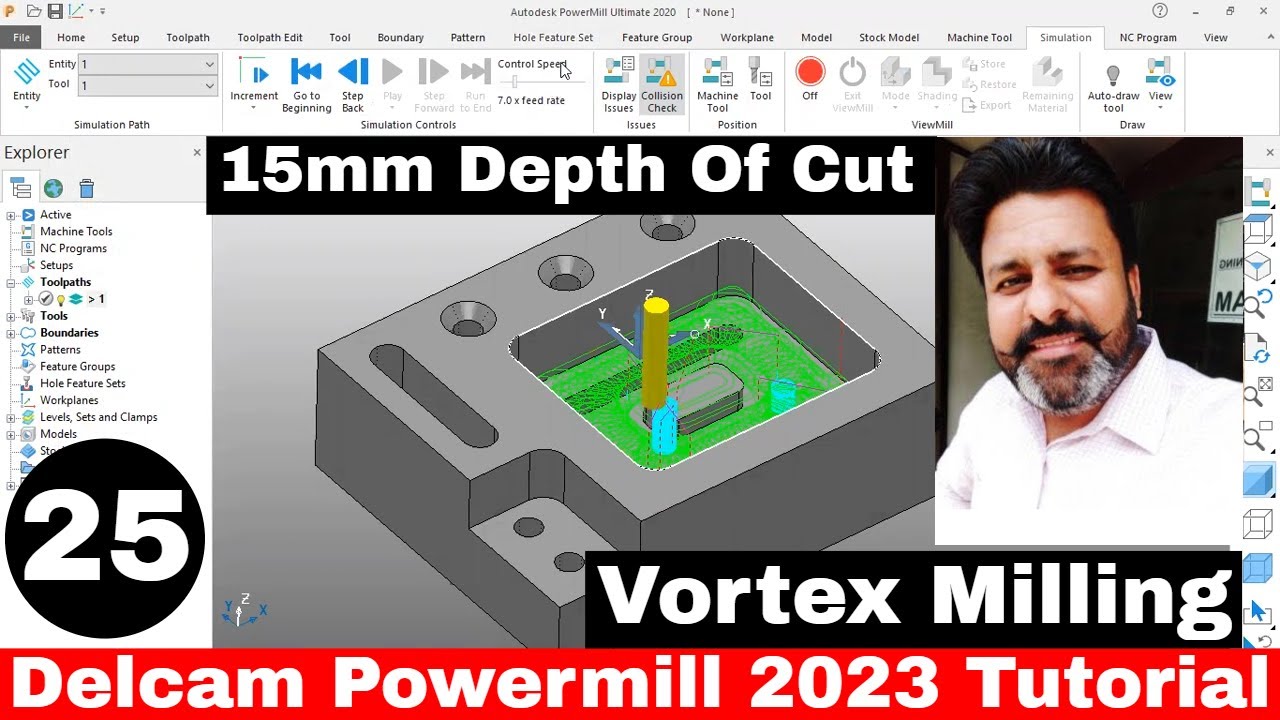The image size is (1280, 720).
Task: Select Patterns in Explorer tree
Action: [x=60, y=350]
